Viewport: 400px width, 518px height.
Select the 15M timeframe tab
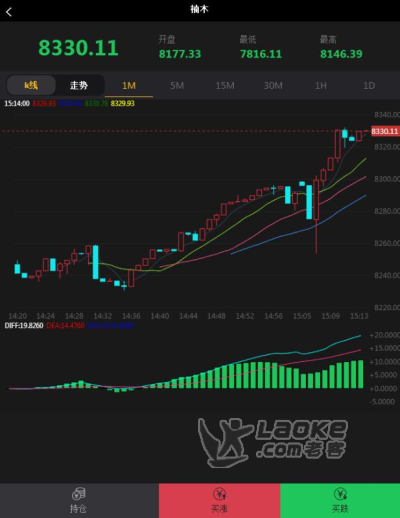(x=225, y=86)
